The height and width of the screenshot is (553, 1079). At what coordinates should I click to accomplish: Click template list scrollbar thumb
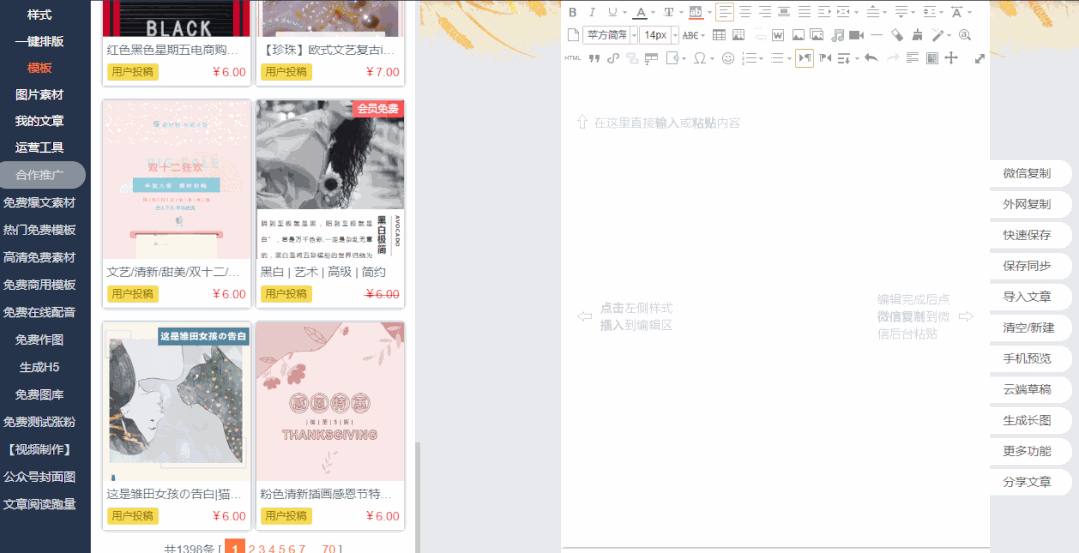417,498
